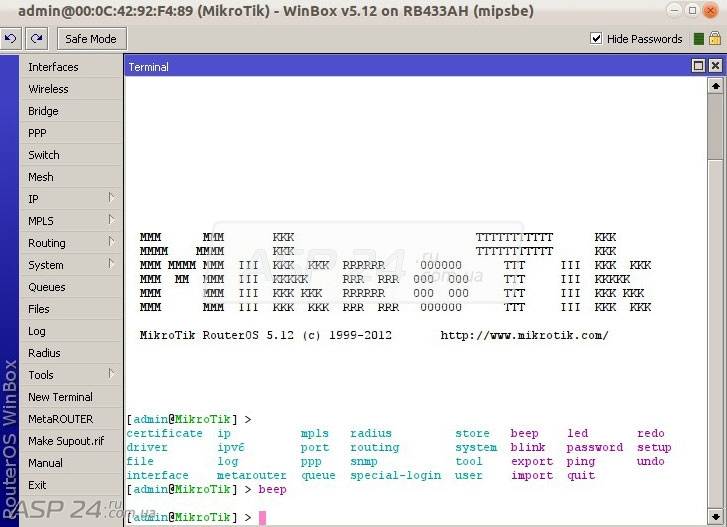Click the 'undo' command text
Image resolution: width=727 pixels, height=527 pixels.
pyautogui.click(x=650, y=461)
